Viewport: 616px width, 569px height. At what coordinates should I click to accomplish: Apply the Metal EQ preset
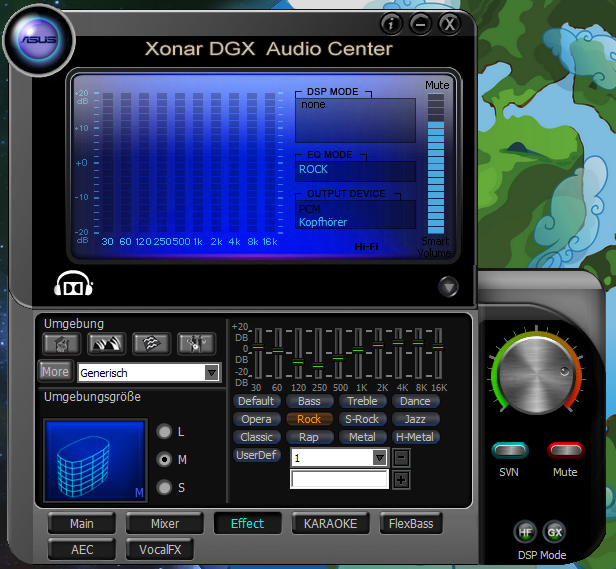362,437
